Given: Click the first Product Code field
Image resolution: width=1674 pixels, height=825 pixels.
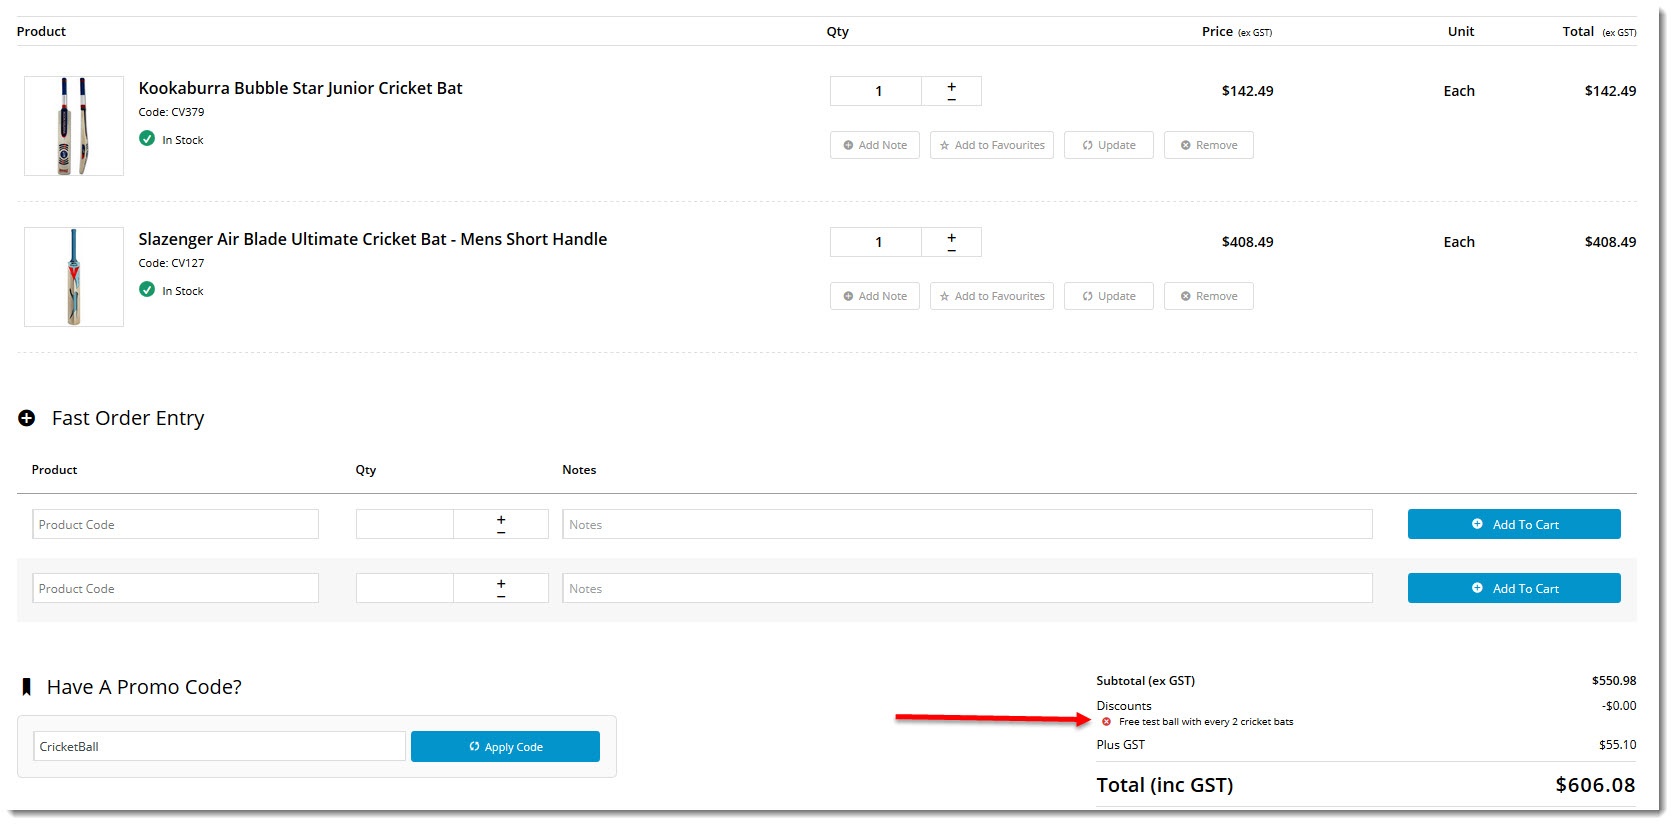Looking at the screenshot, I should point(175,524).
